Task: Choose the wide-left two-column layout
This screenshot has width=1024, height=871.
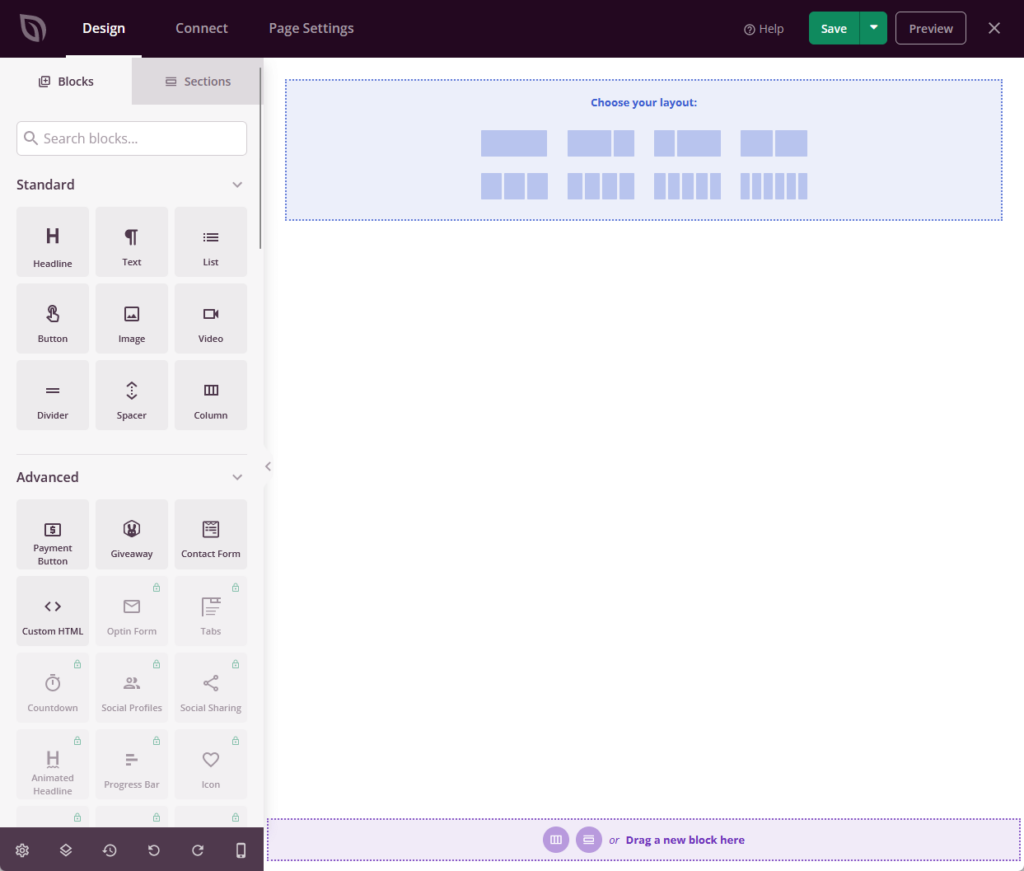Action: click(x=601, y=143)
